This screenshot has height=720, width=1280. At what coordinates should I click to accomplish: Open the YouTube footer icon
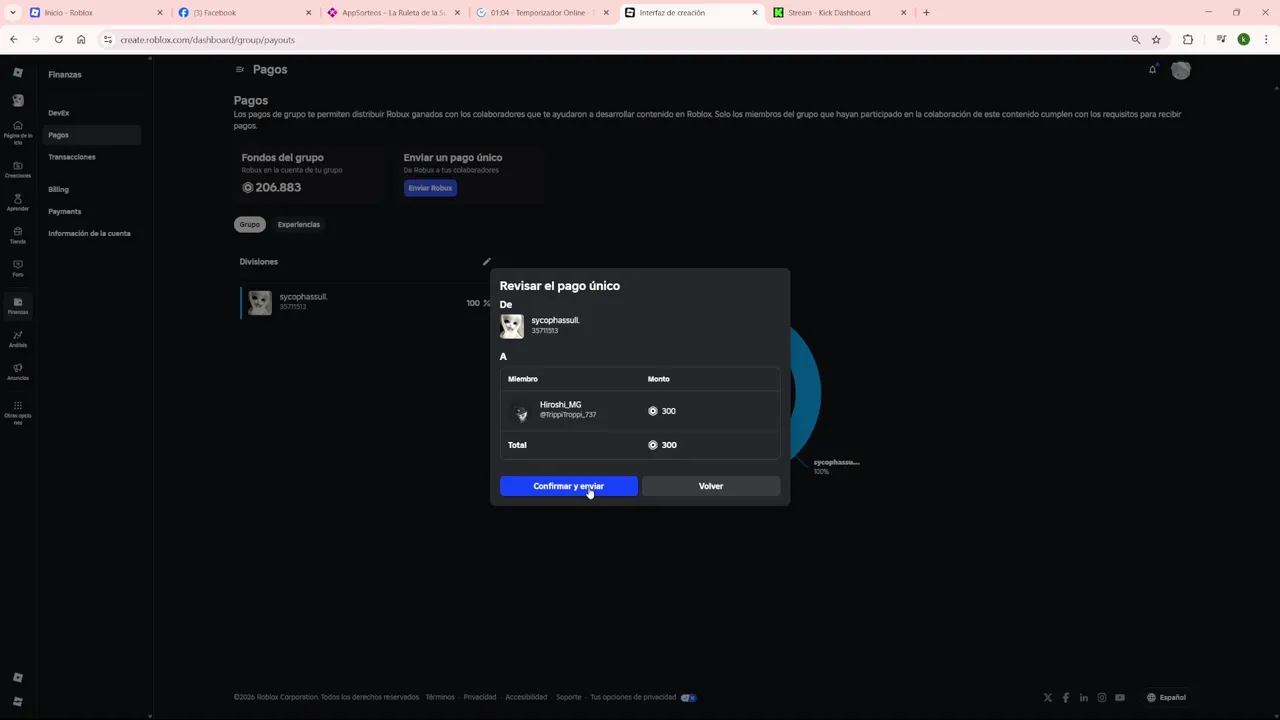pos(1120,697)
